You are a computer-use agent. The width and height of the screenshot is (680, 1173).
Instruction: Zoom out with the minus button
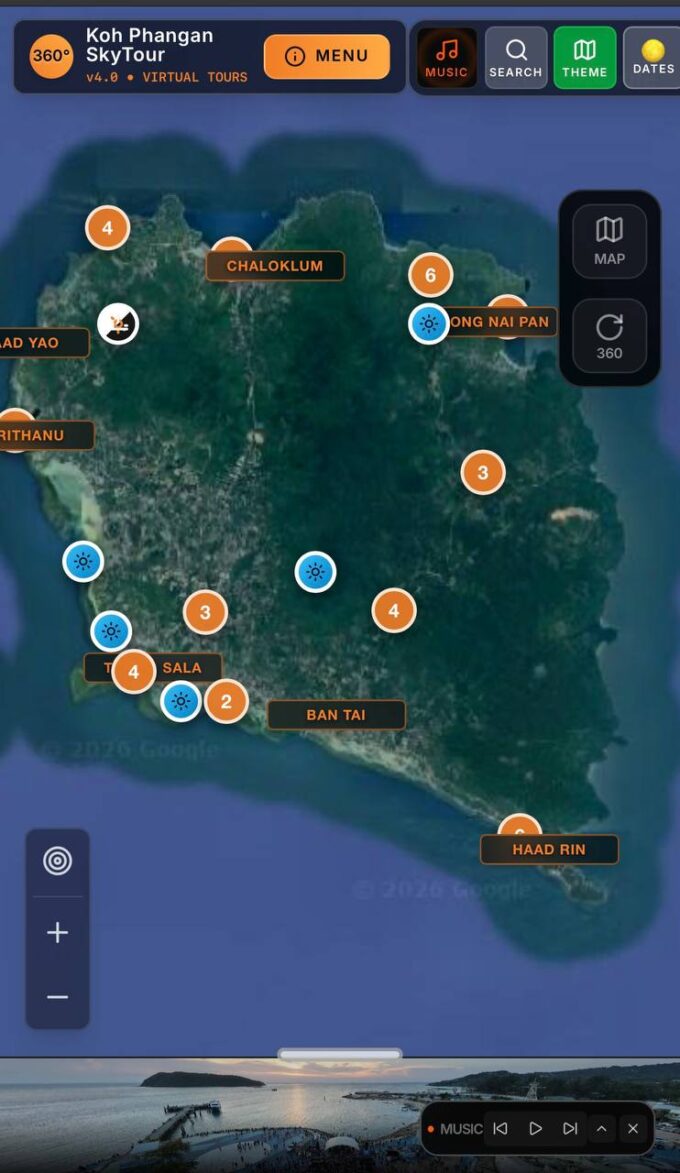pyautogui.click(x=58, y=997)
